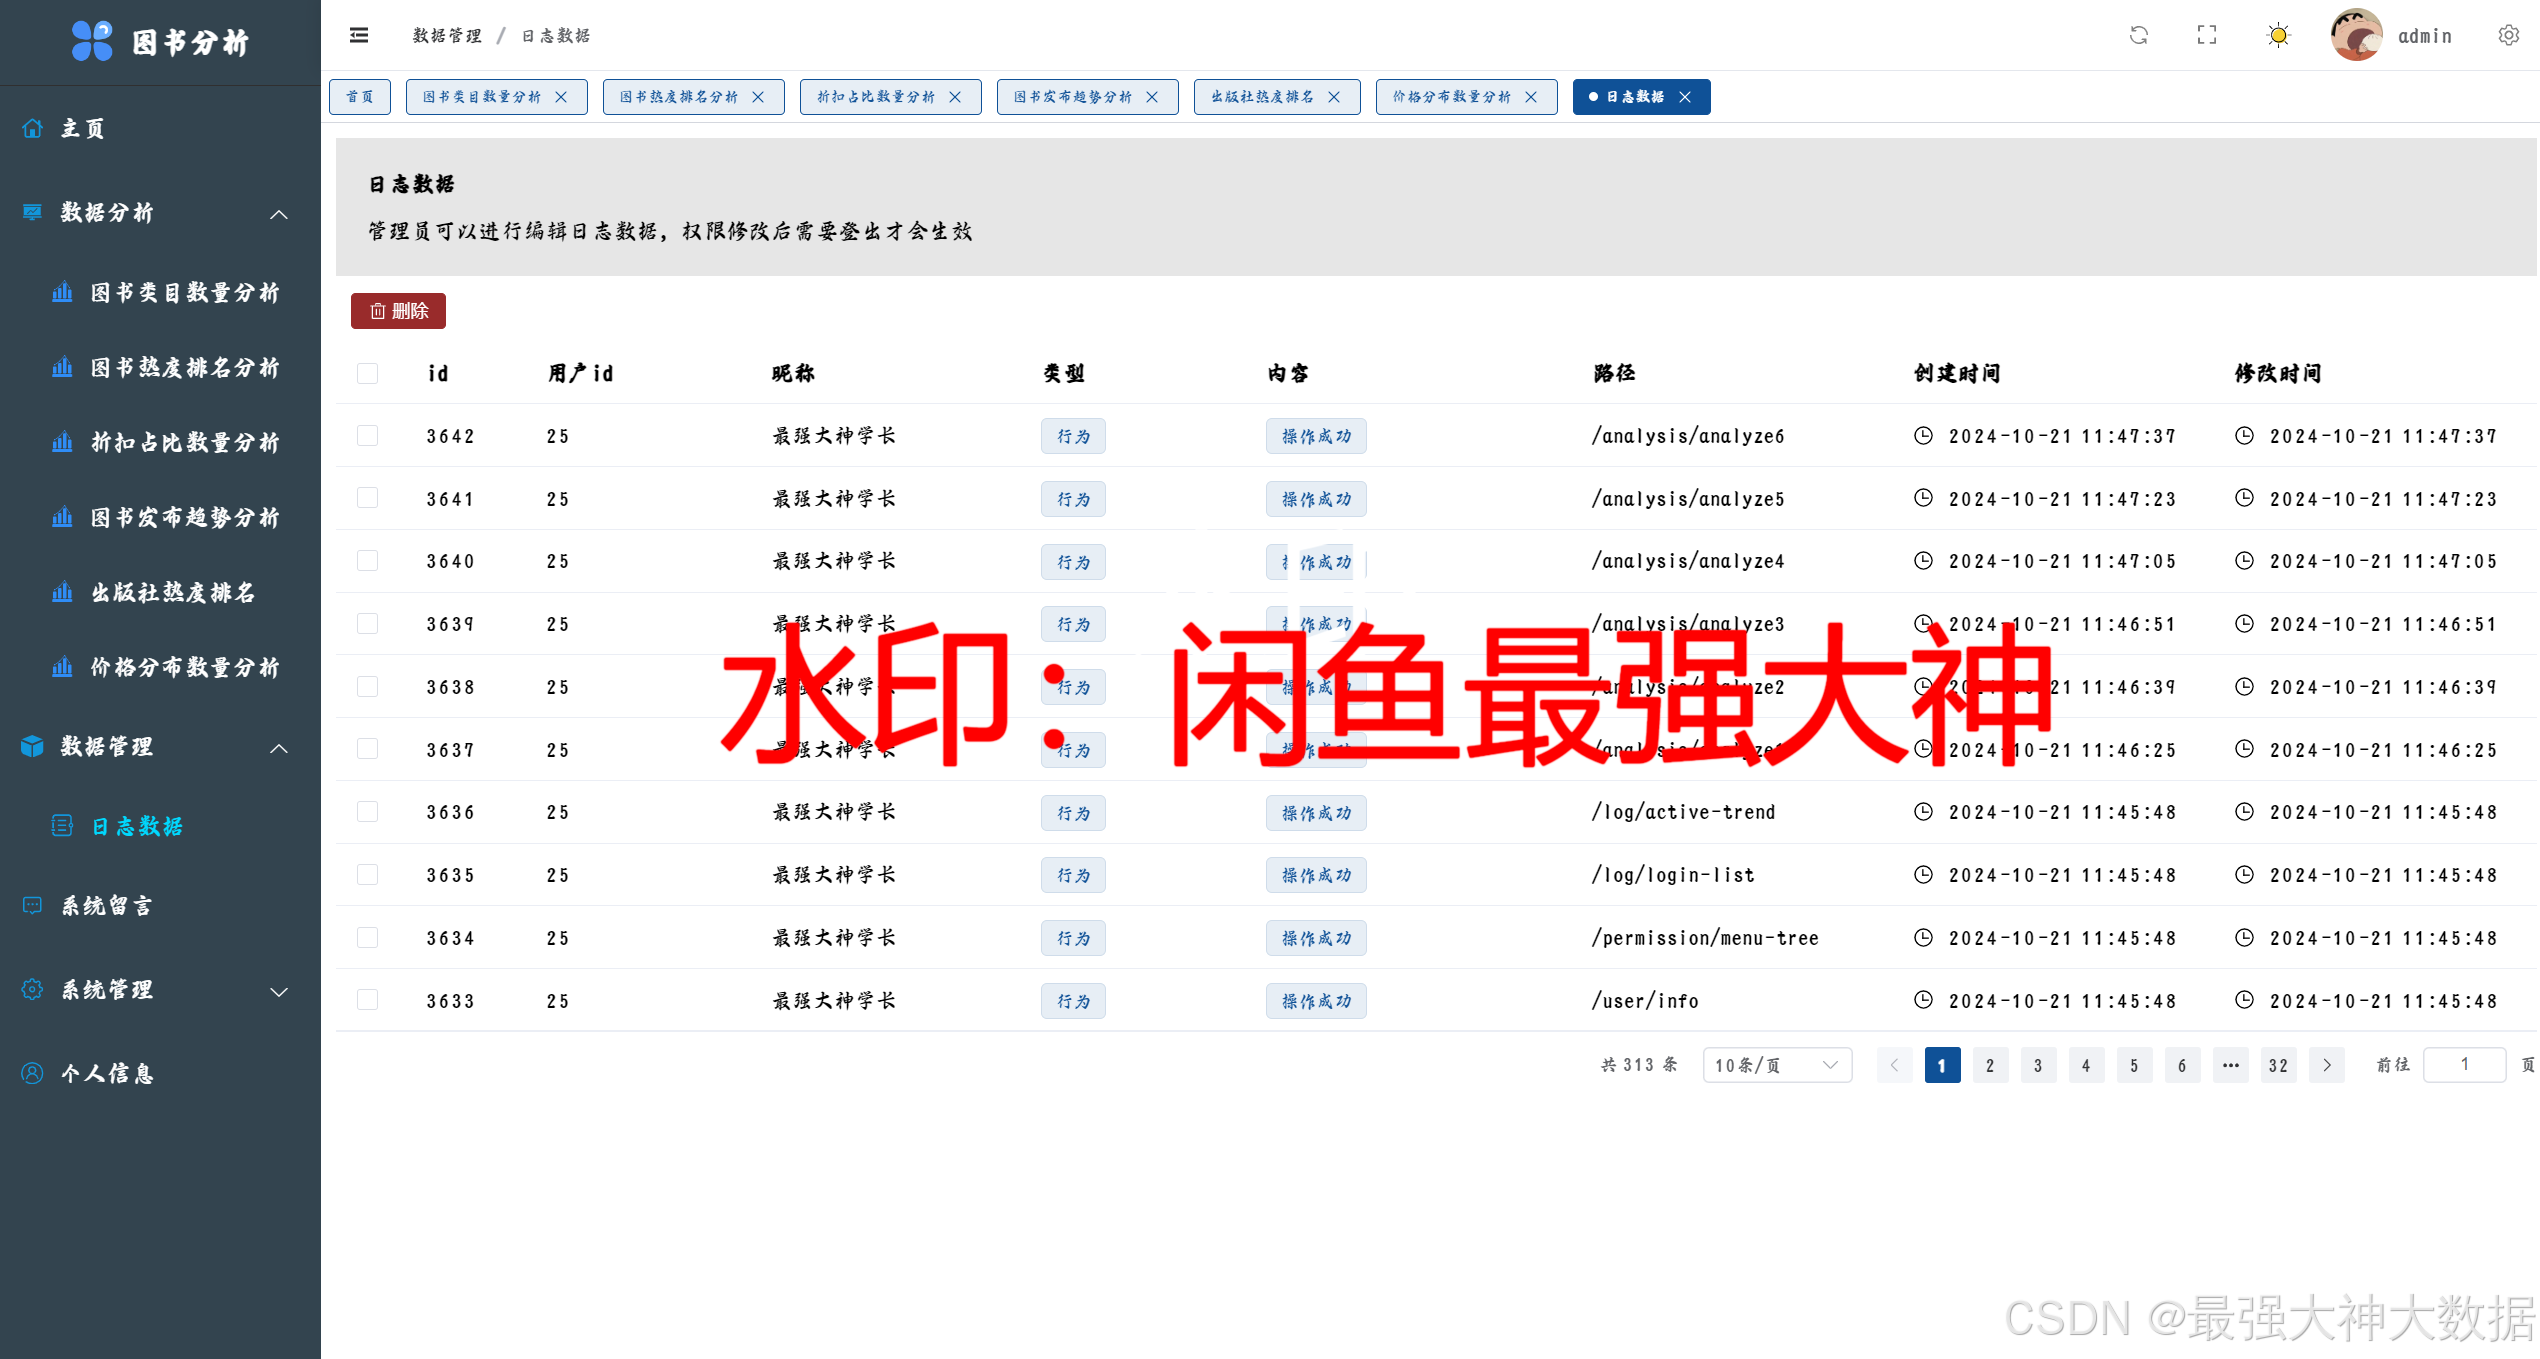
Task: Open 系统留言 in the sidebar
Action: point(107,906)
